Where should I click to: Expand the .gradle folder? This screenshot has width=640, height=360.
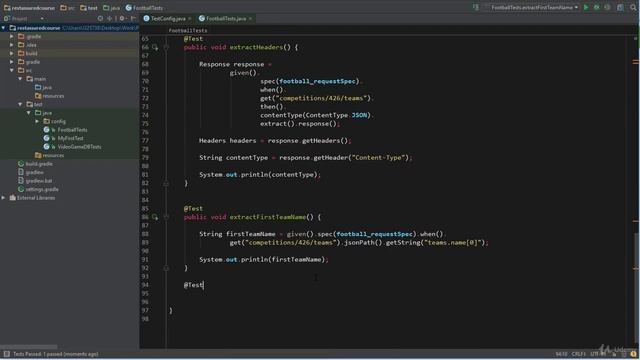pos(11,36)
